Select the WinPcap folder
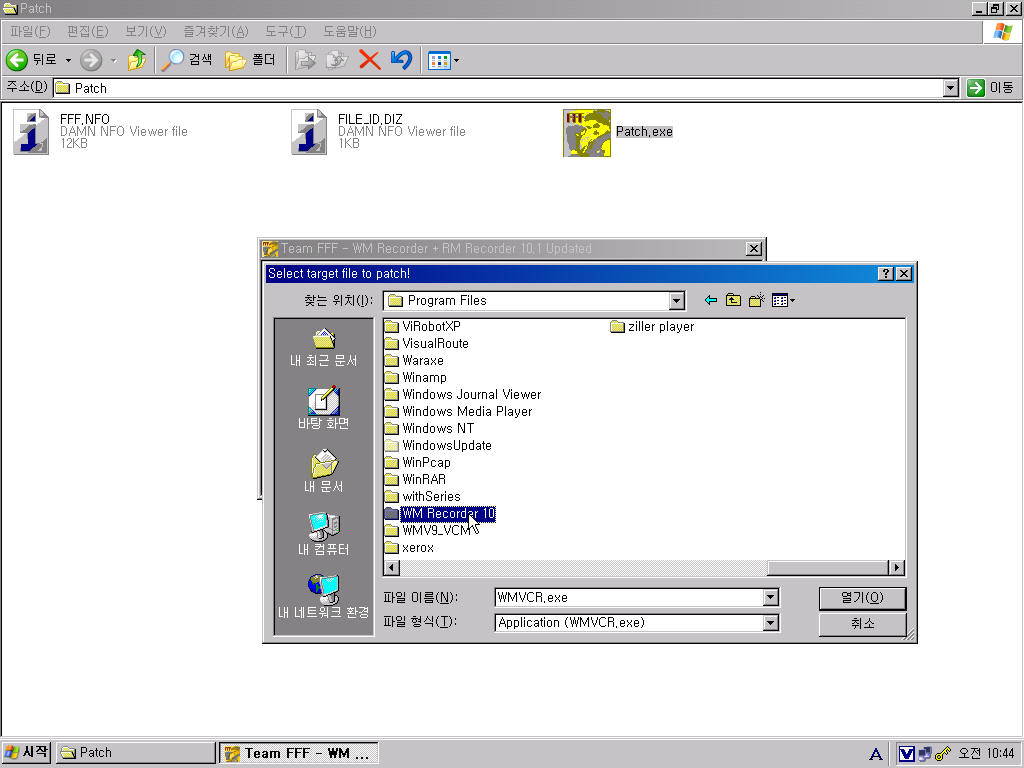This screenshot has height=768, width=1024. tap(418, 462)
